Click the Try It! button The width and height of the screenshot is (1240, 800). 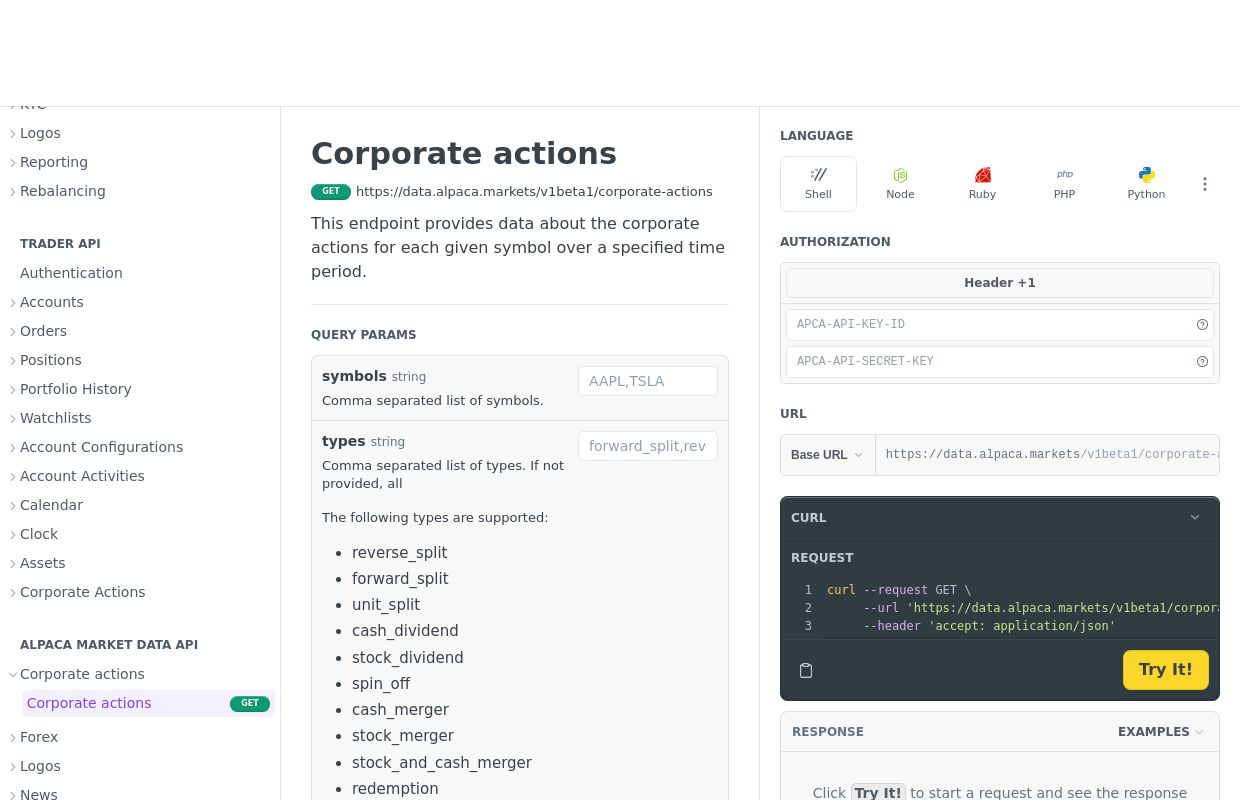[1165, 670]
